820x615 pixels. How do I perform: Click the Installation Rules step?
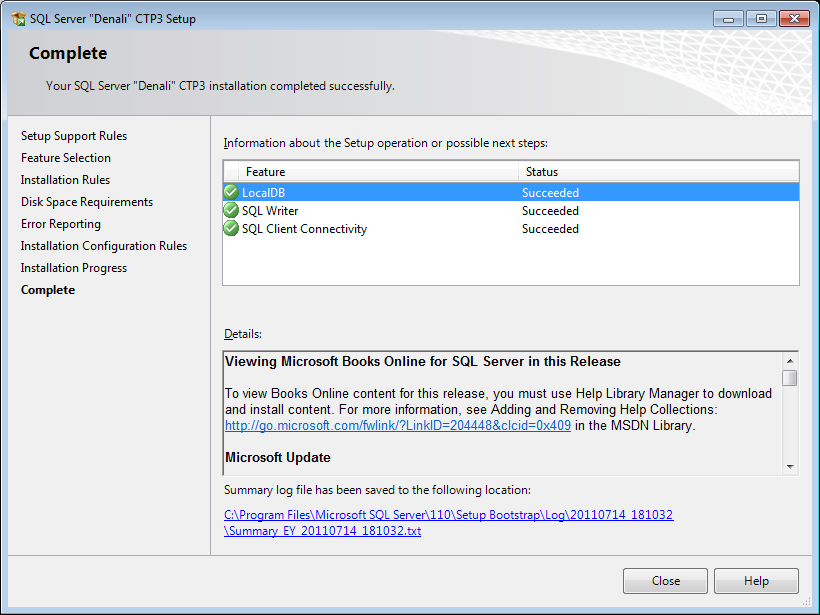point(65,180)
